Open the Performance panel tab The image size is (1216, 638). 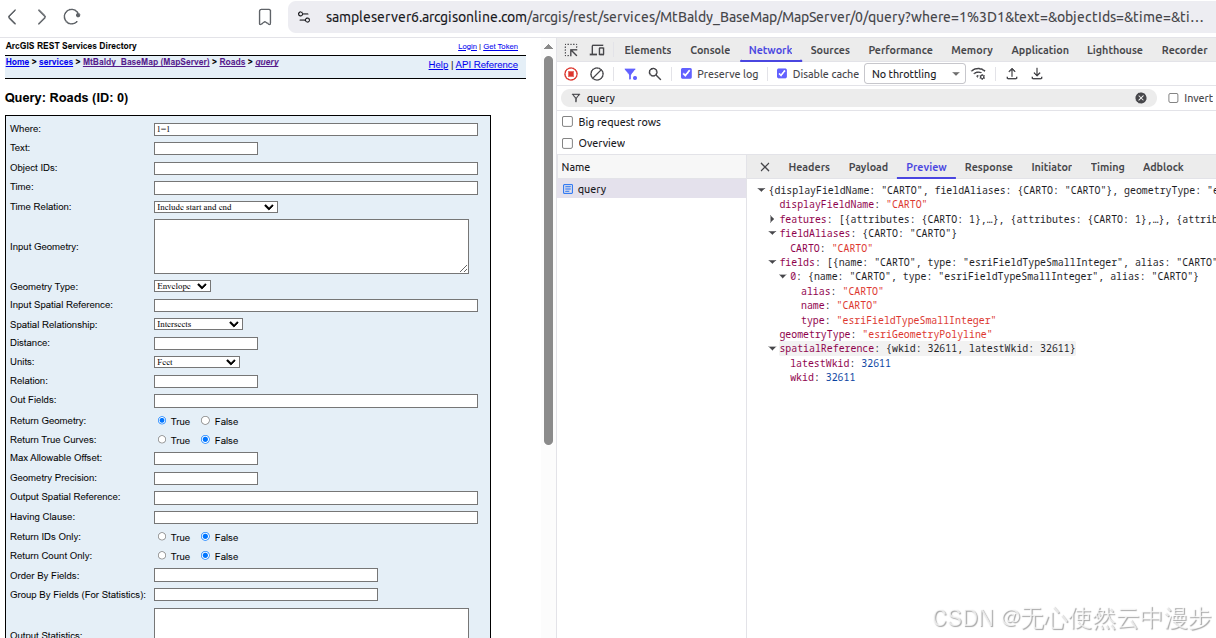[x=900, y=50]
